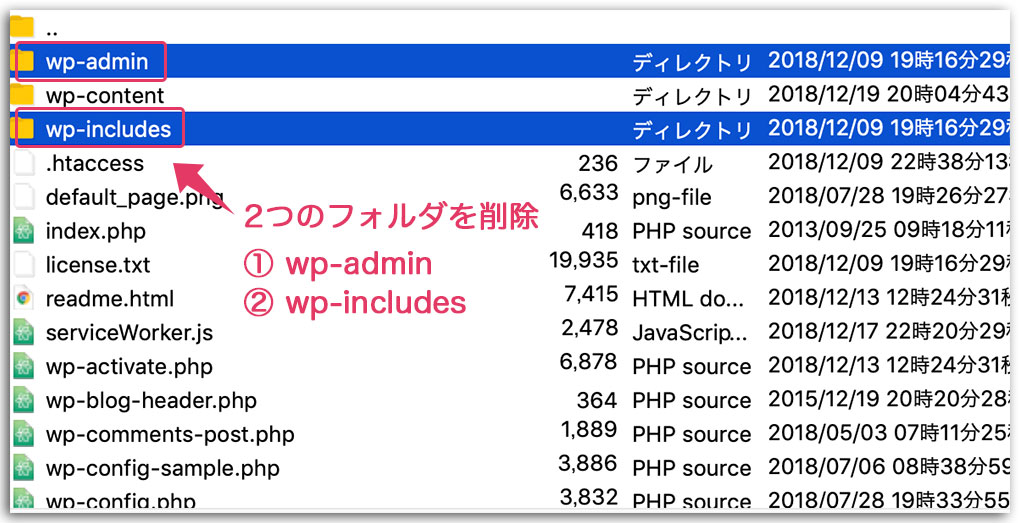
Task: Click the size value 236
Action: coord(598,163)
